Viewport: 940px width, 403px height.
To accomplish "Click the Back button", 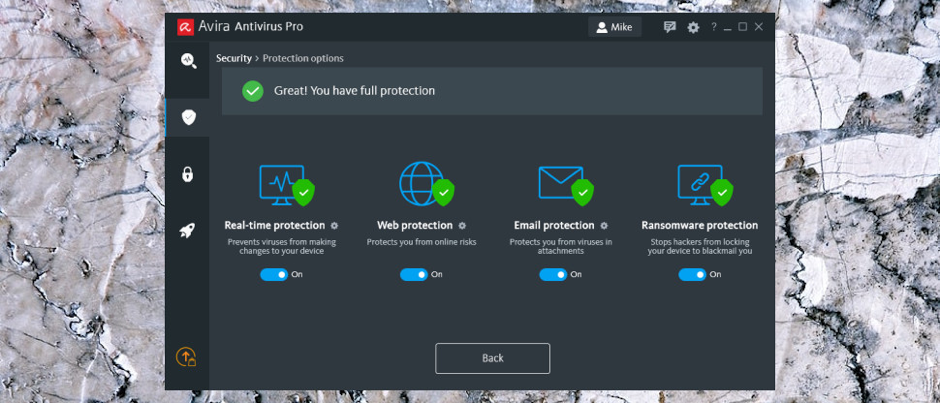I will 492,358.
